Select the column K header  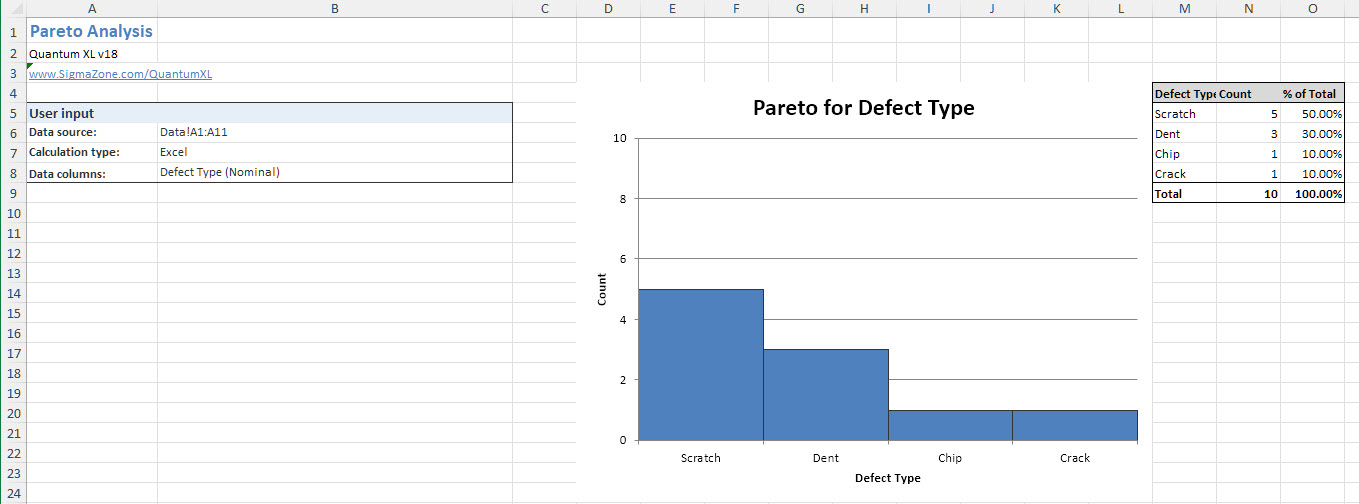point(1056,9)
